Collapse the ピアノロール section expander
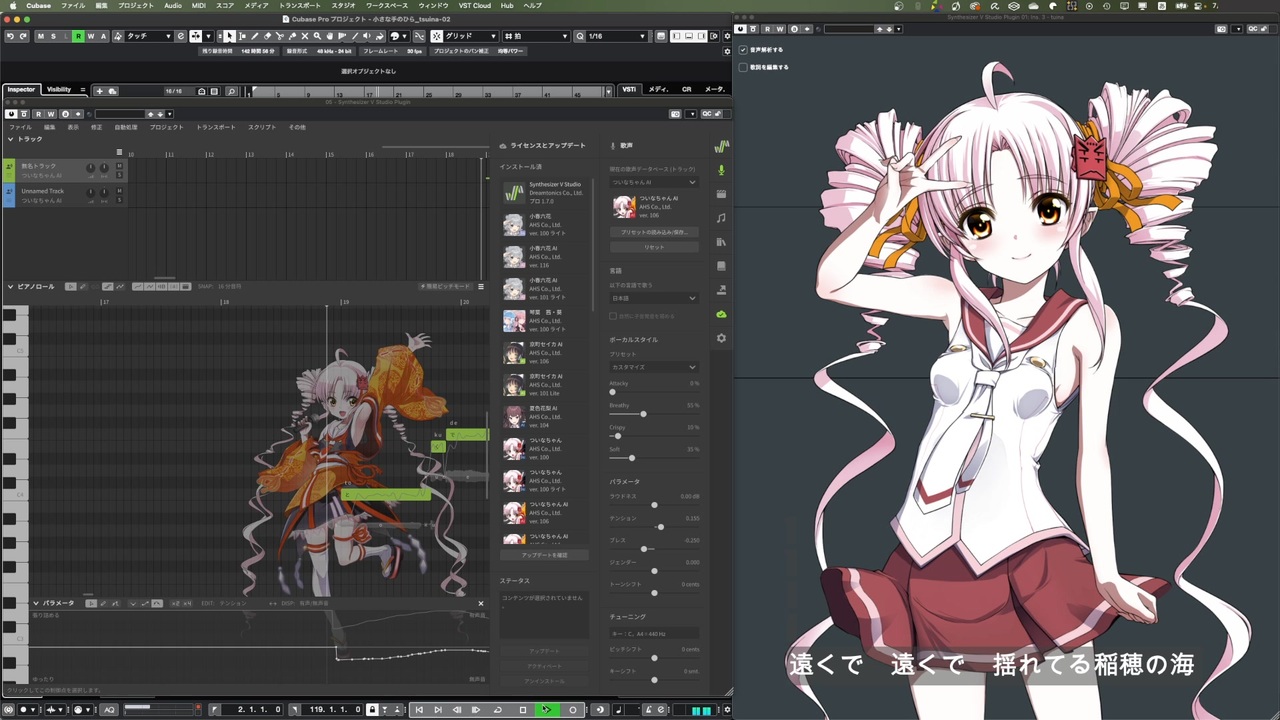This screenshot has width=1280, height=720. [x=10, y=287]
